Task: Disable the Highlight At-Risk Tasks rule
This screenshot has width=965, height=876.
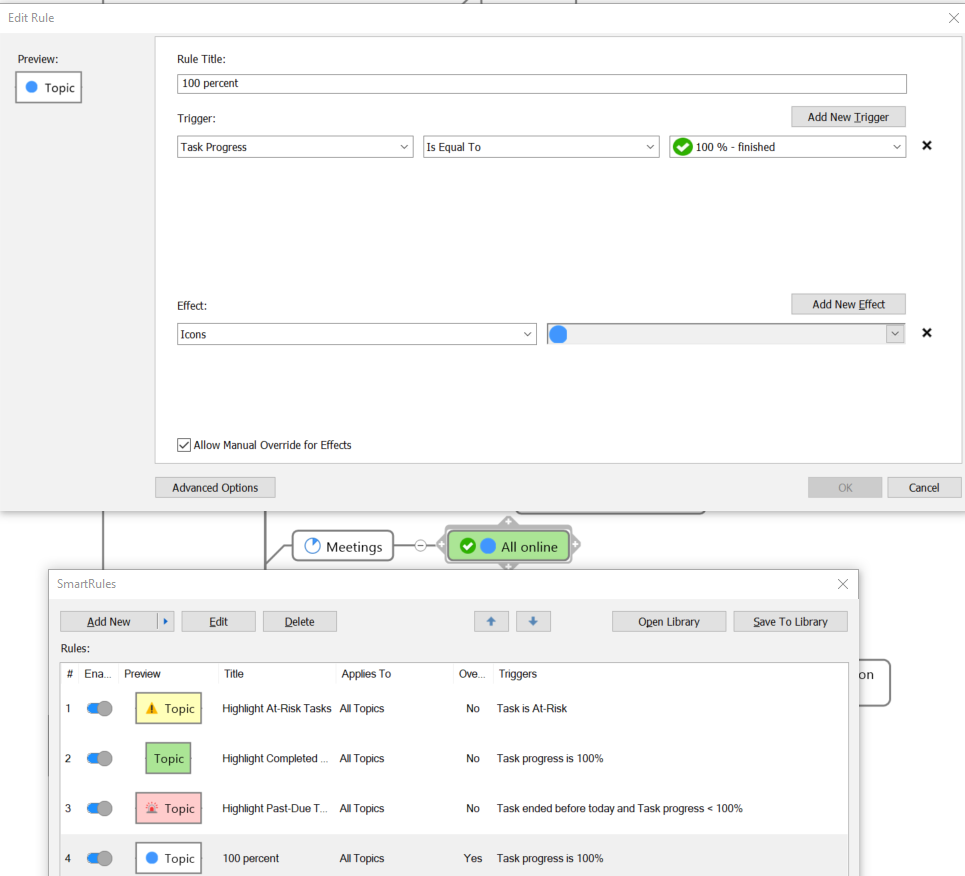Action: click(99, 708)
